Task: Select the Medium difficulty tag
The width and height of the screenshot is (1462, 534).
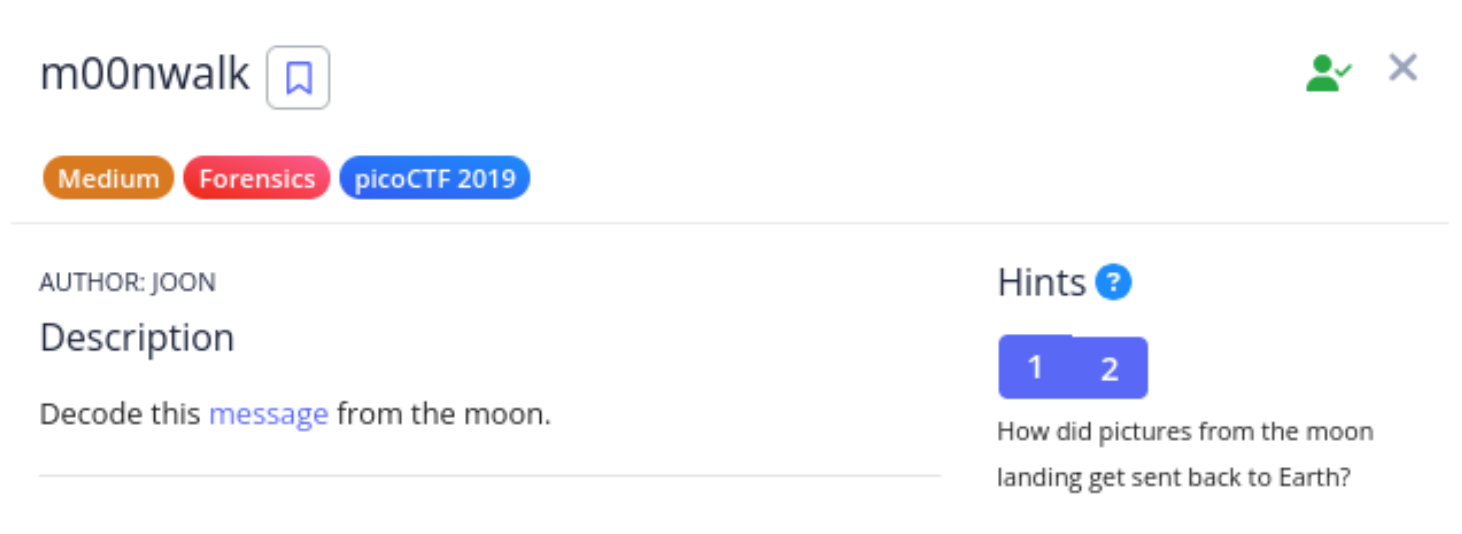Action: pos(108,179)
